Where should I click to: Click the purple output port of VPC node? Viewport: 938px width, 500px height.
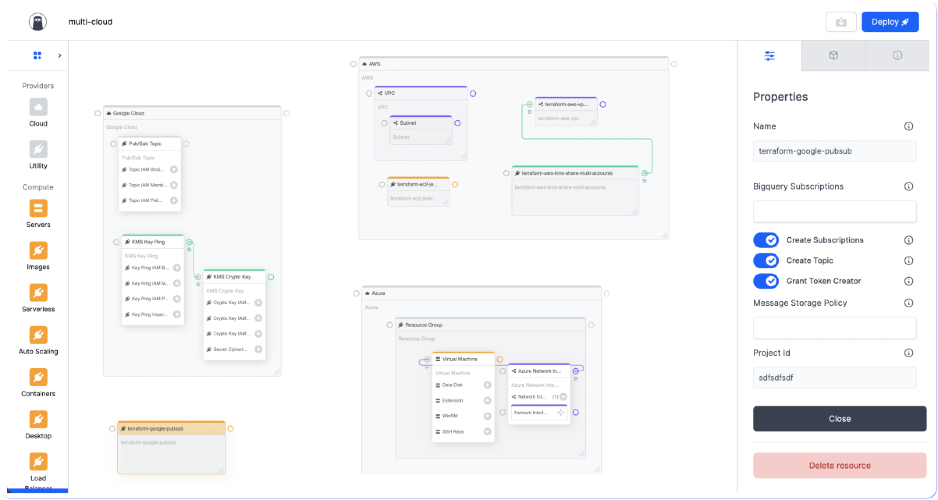(x=473, y=94)
